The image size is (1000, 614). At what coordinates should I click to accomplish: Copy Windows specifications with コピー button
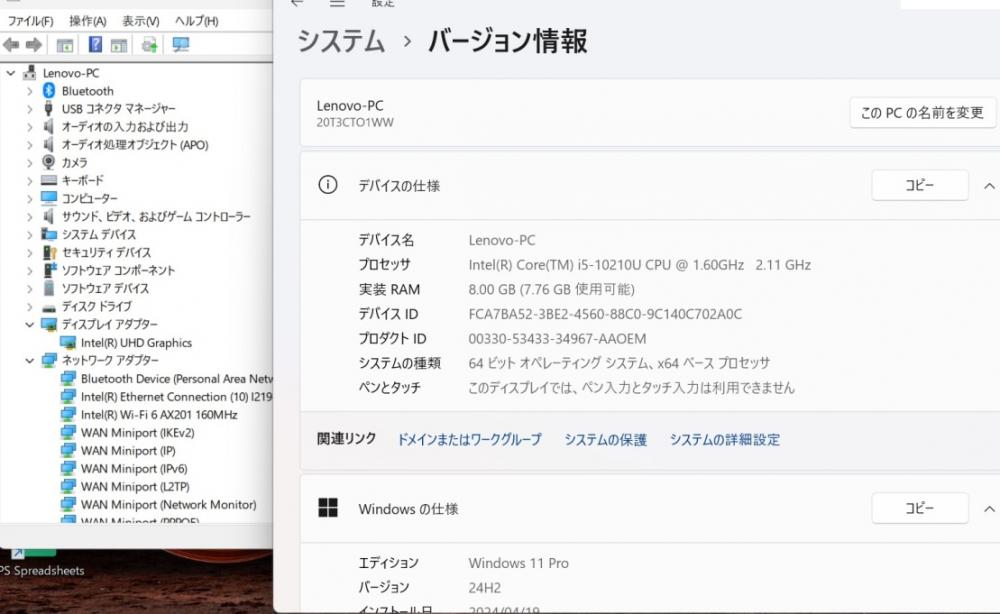(x=920, y=508)
